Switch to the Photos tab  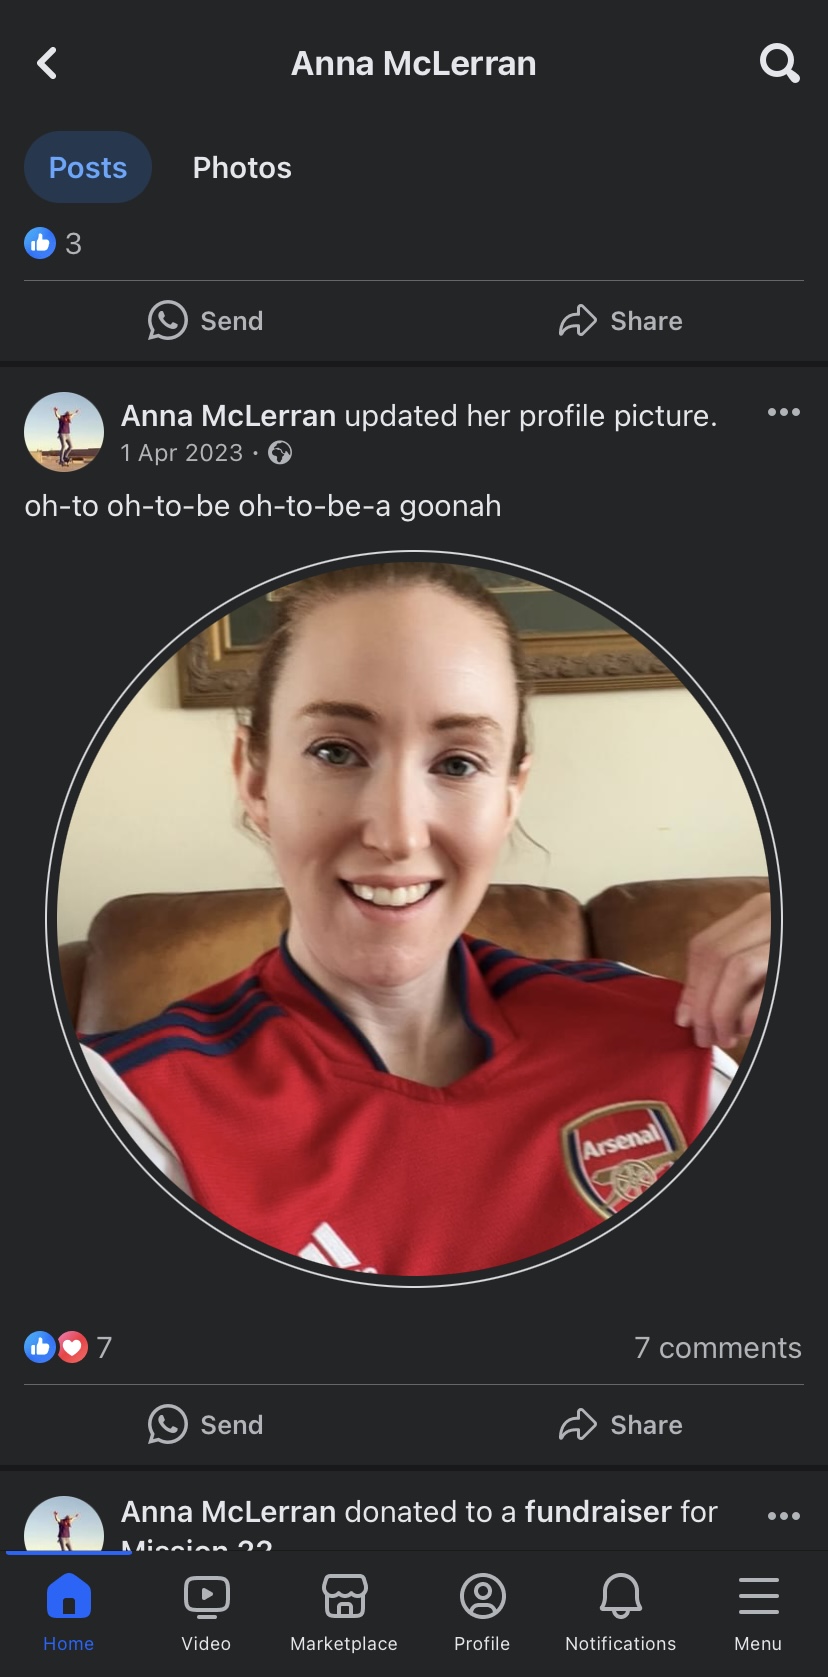(242, 167)
